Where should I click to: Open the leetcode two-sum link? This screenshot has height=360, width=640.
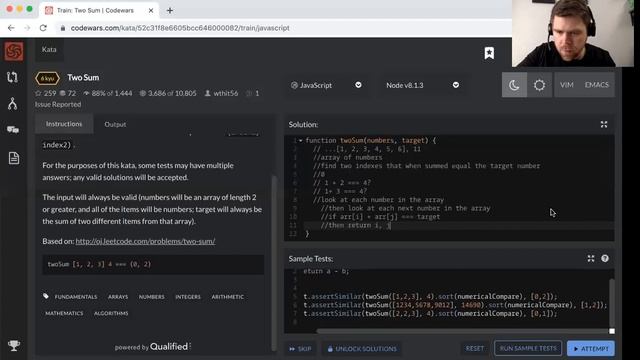click(x=145, y=241)
